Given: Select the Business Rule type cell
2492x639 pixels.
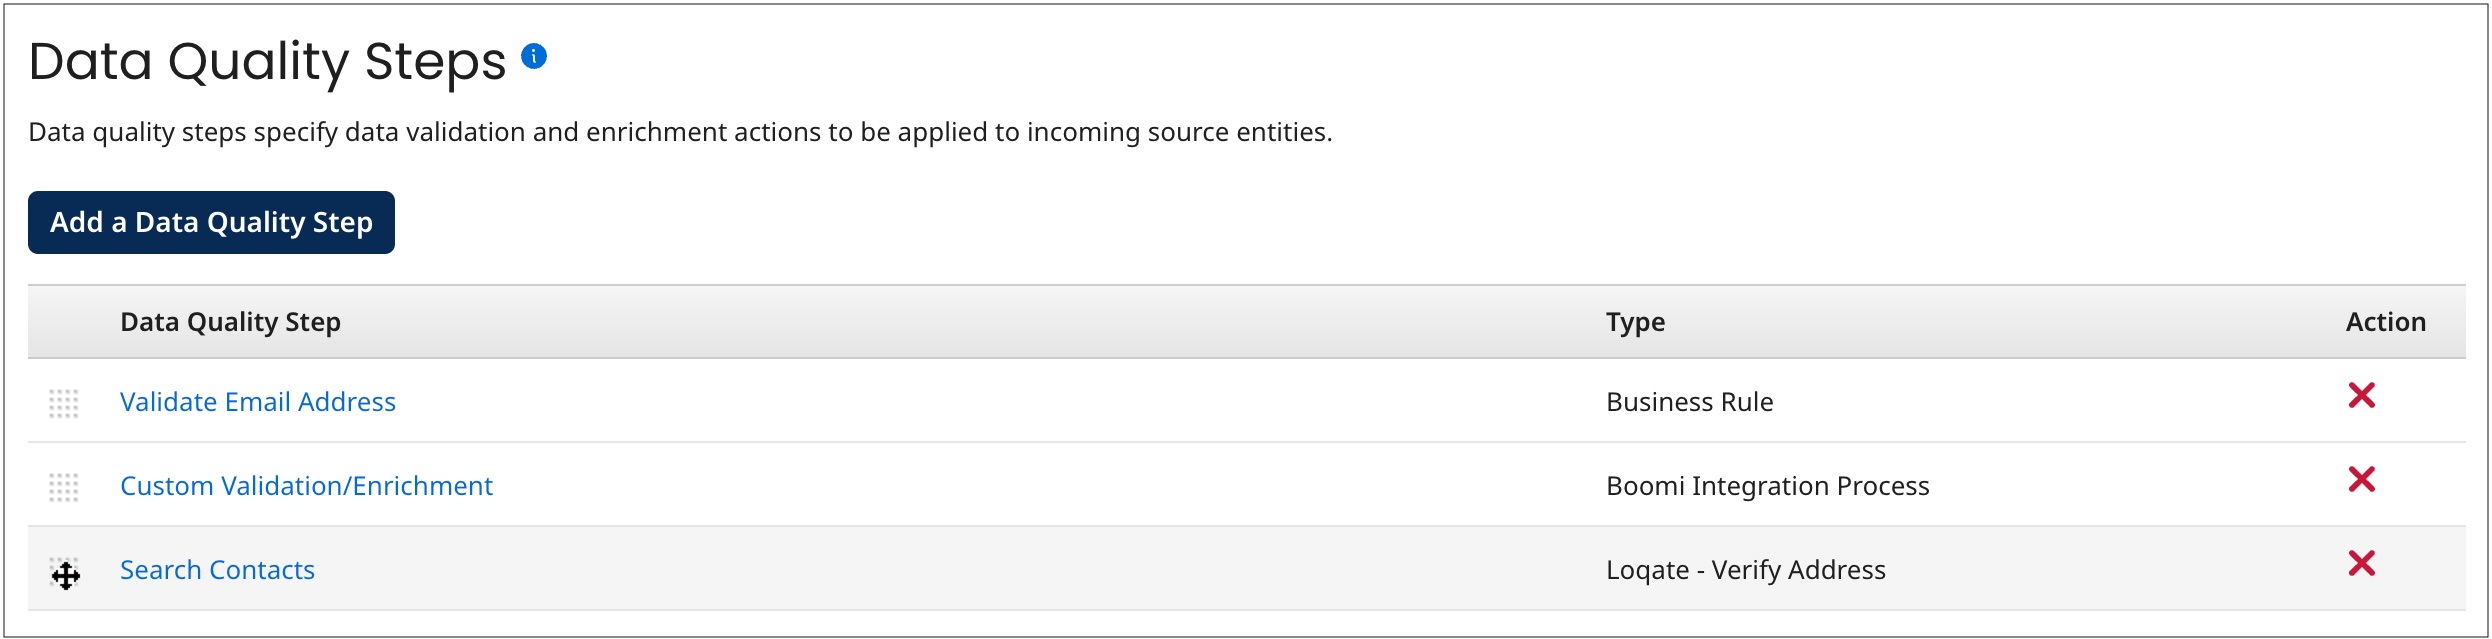Looking at the screenshot, I should [x=1690, y=402].
